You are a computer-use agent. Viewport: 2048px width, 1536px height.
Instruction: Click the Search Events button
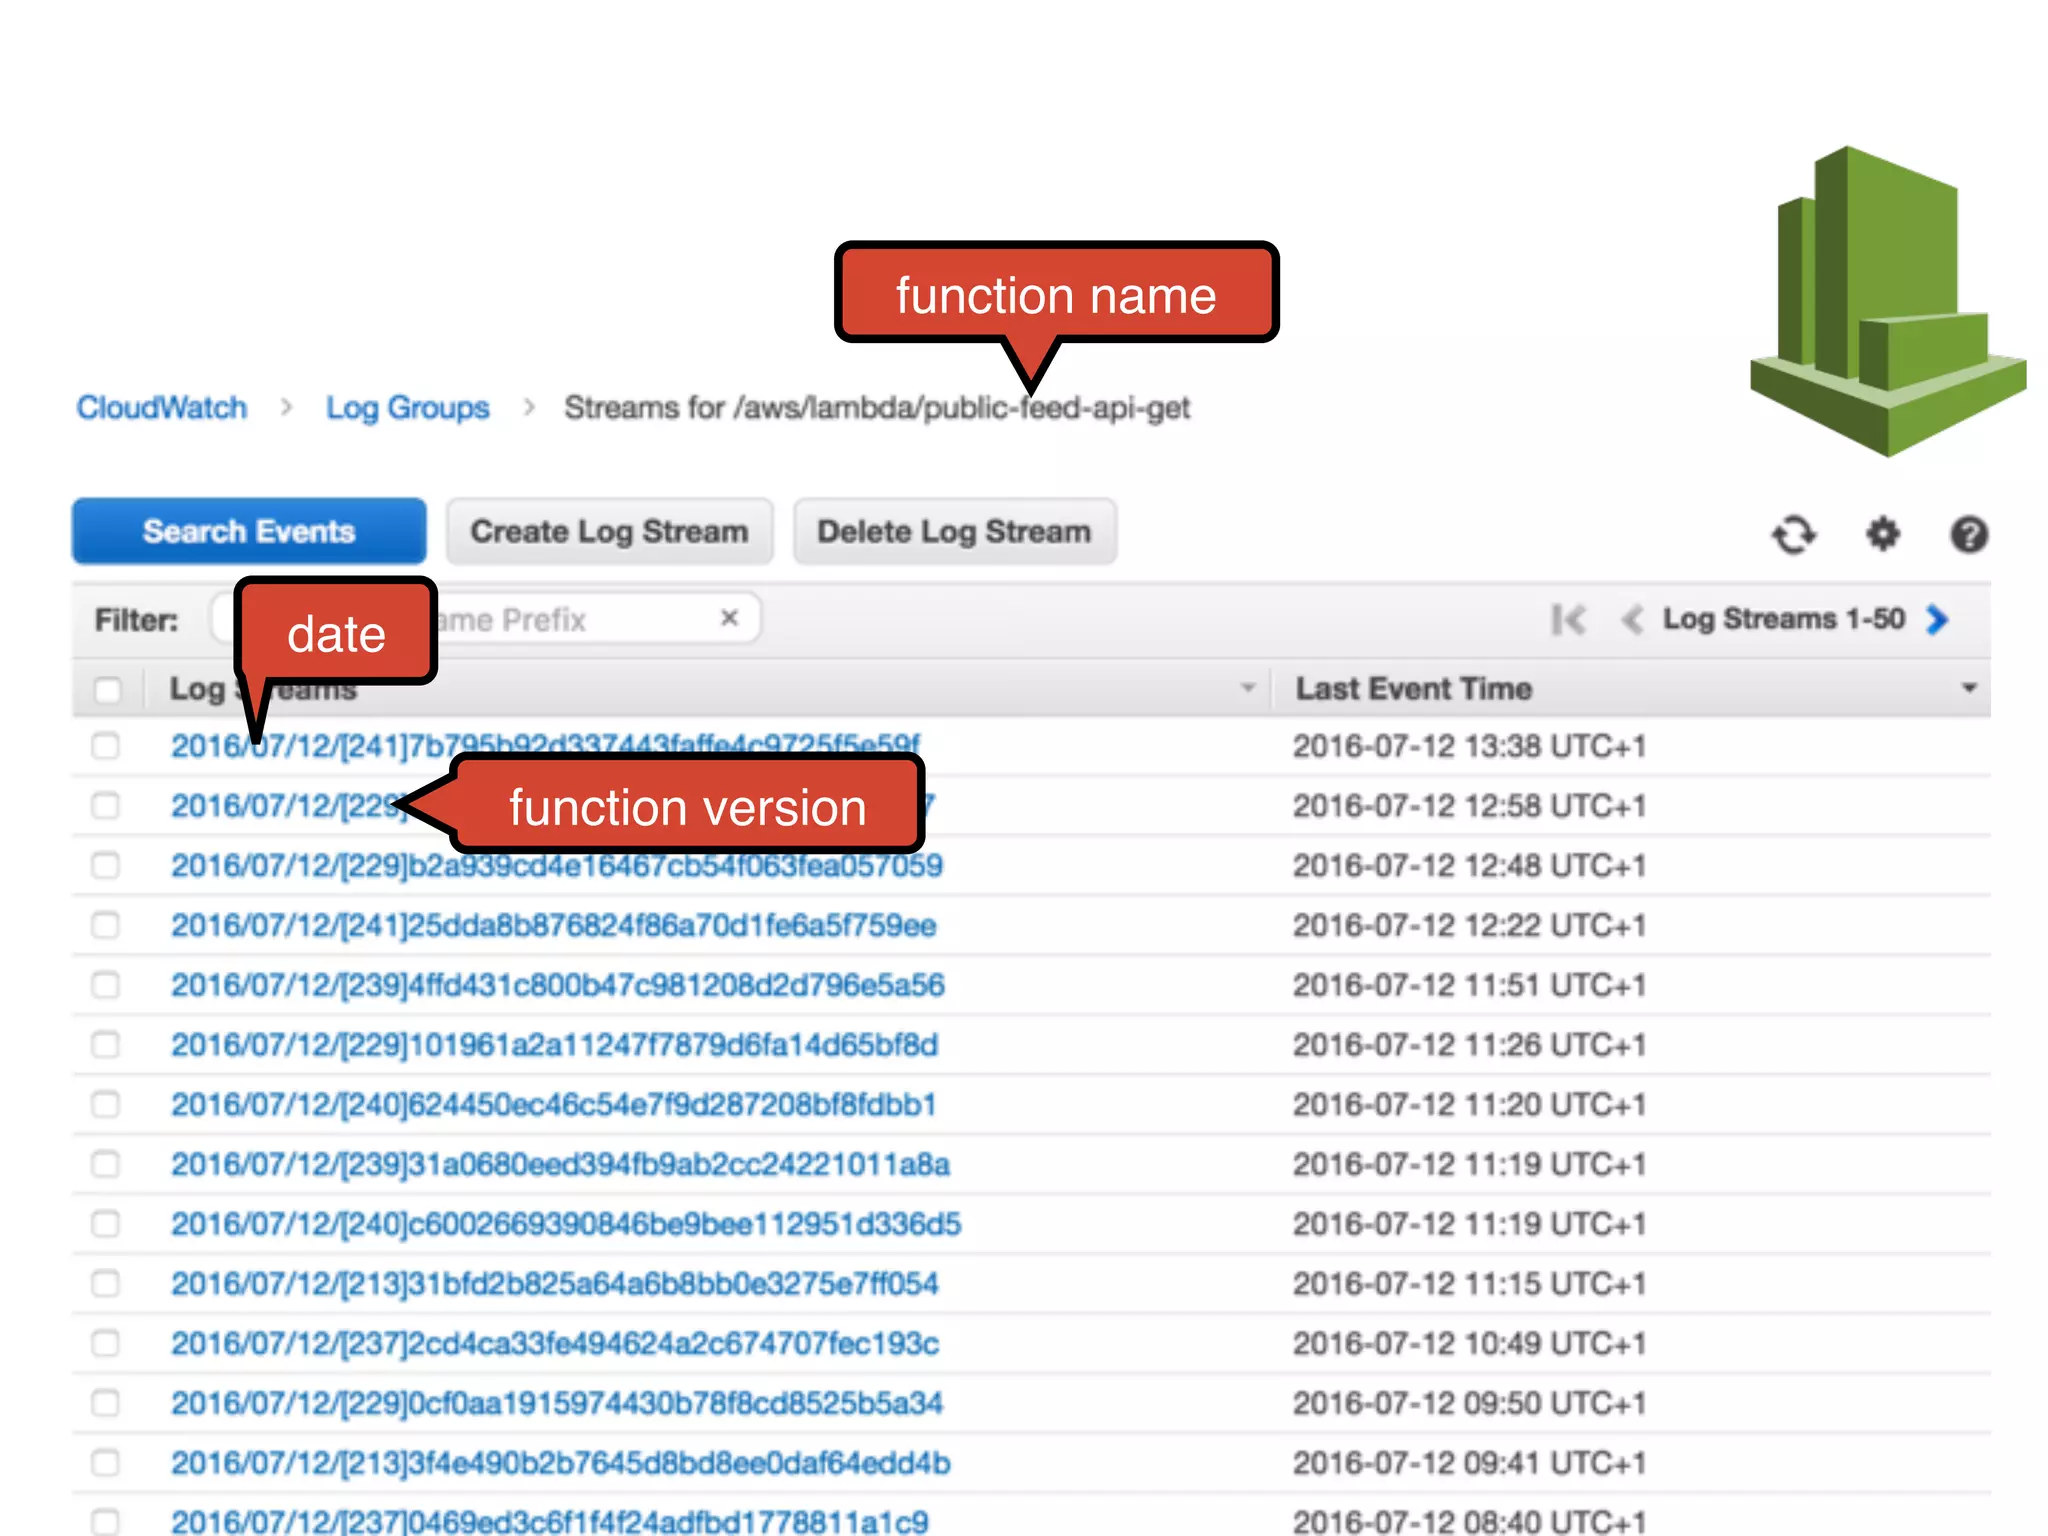point(249,531)
